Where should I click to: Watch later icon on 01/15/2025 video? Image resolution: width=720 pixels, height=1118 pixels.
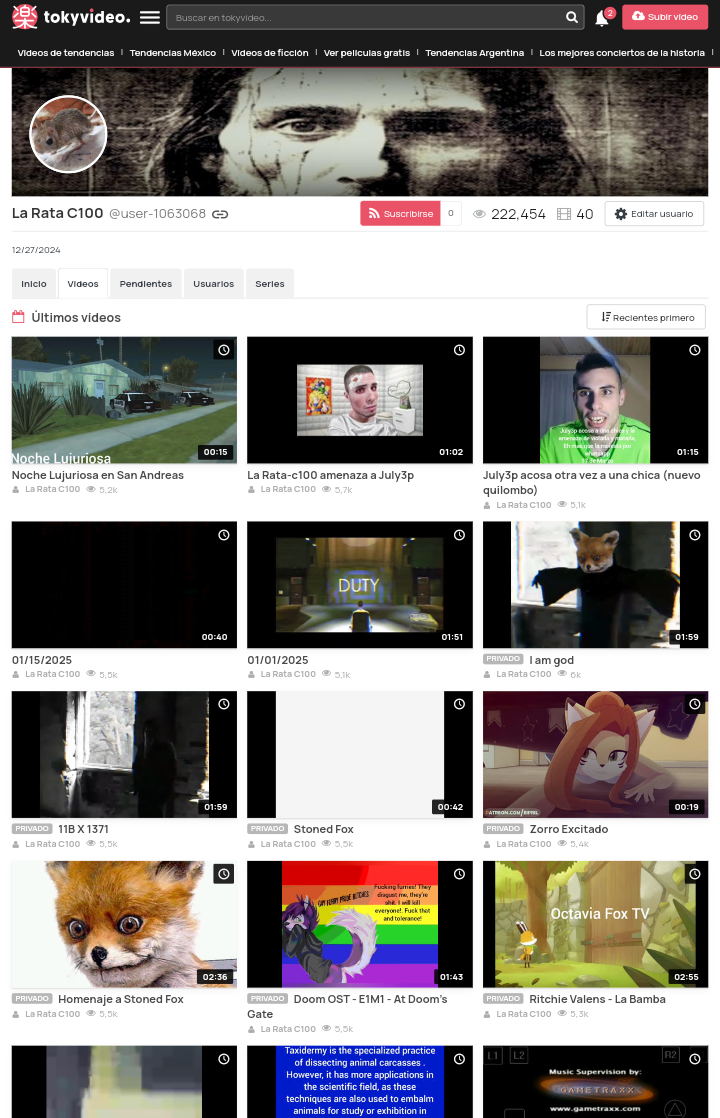point(224,535)
